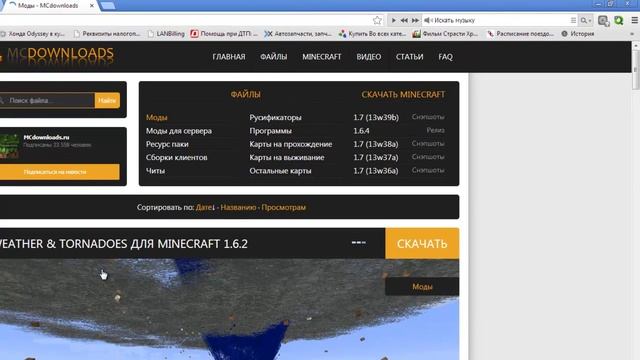Screen dimensions: 640x360
Task: Open the MCdownloads.ru group link
Action: (x=46, y=137)
